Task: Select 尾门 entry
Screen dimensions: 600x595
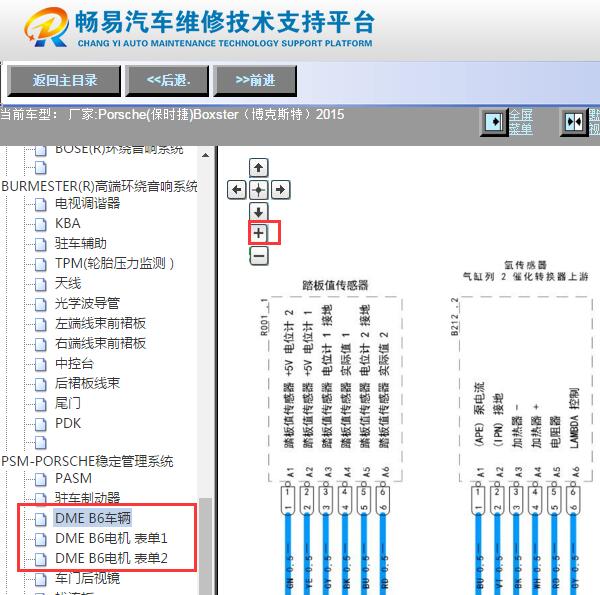Action: pos(68,403)
